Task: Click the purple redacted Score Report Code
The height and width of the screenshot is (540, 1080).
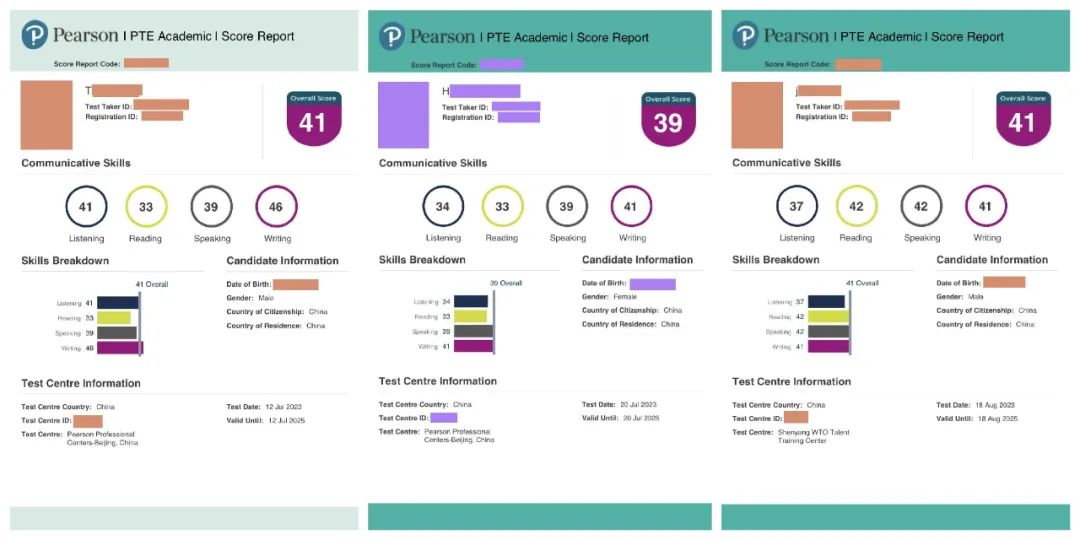Action: click(501, 64)
